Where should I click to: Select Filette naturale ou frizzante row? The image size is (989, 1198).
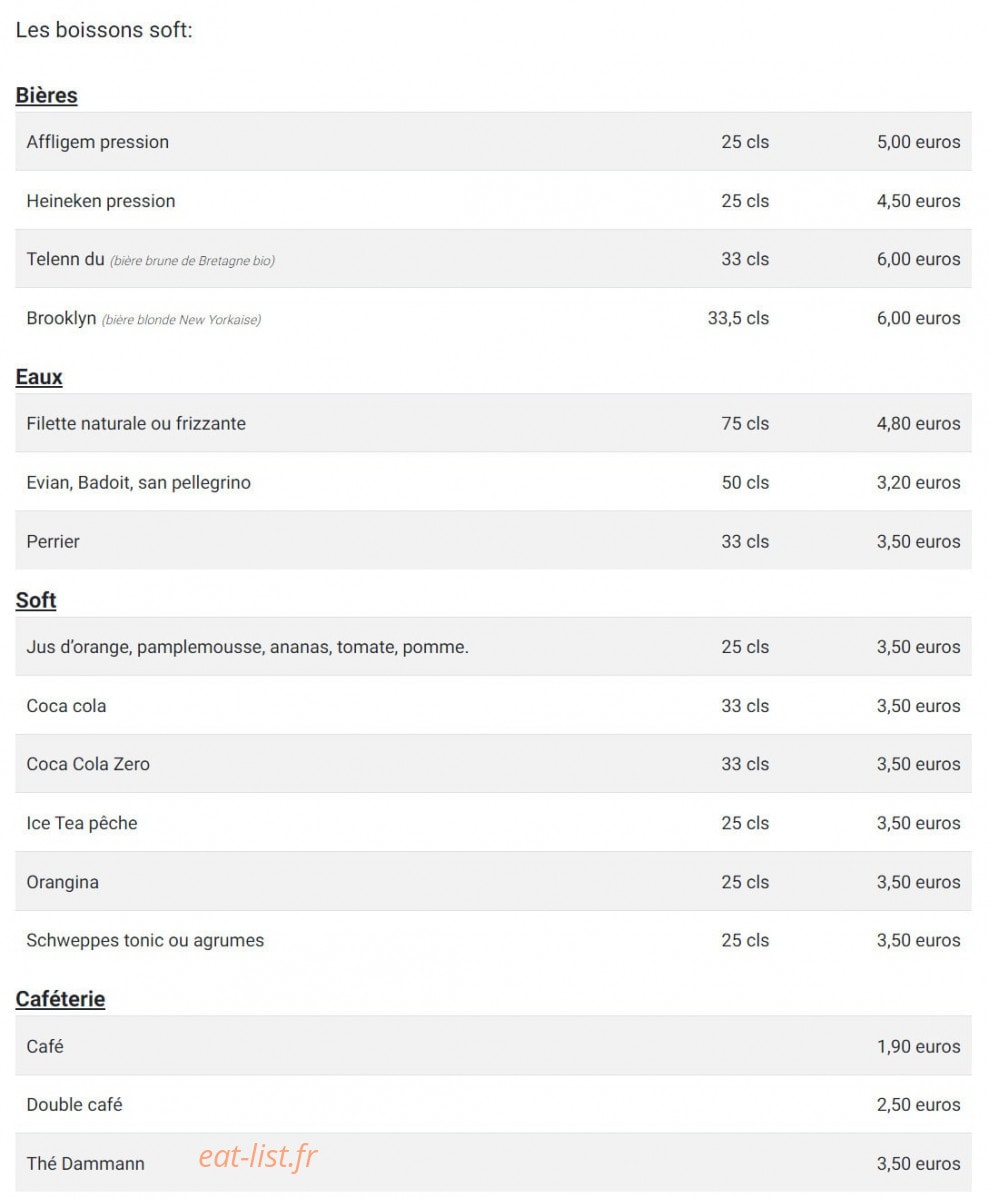click(493, 423)
